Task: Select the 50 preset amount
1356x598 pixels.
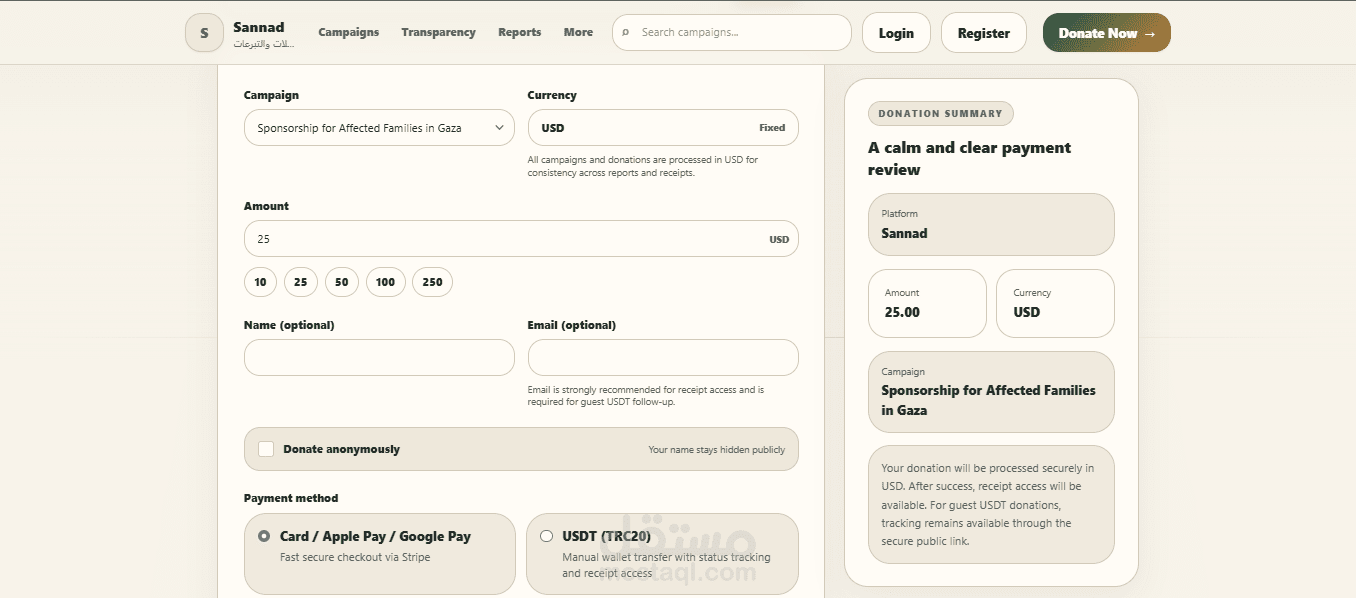Action: pyautogui.click(x=342, y=282)
